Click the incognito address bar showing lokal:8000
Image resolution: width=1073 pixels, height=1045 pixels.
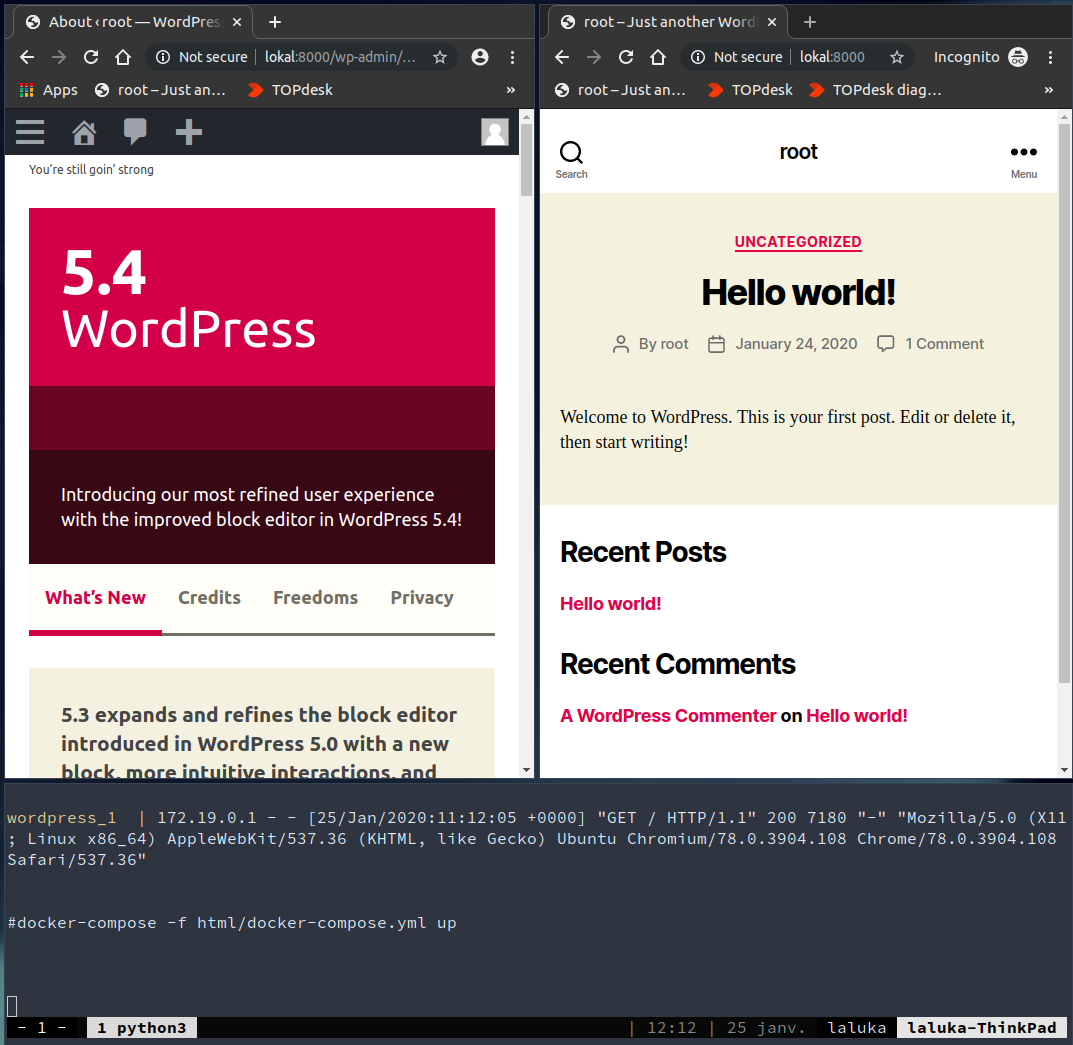tap(832, 57)
